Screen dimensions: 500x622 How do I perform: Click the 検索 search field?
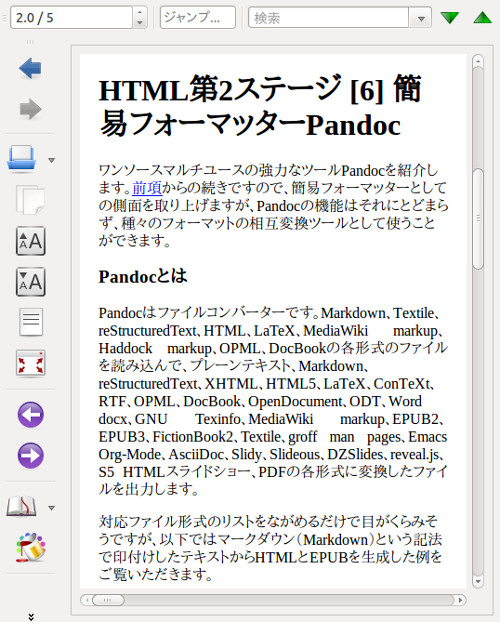[329, 18]
